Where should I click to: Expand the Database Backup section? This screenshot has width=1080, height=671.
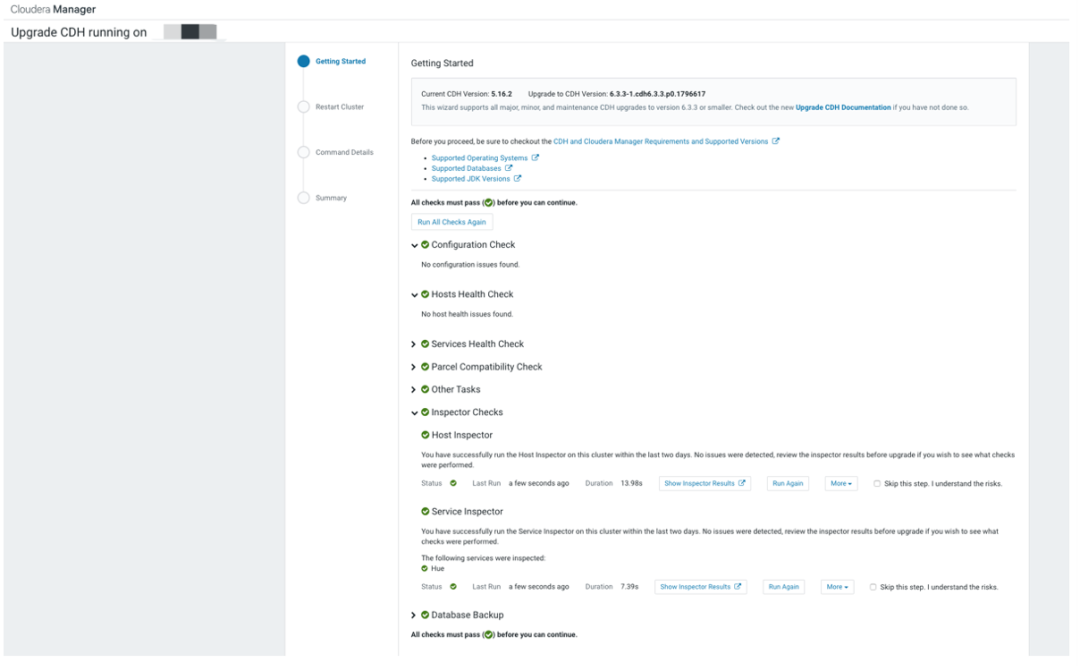coord(413,615)
